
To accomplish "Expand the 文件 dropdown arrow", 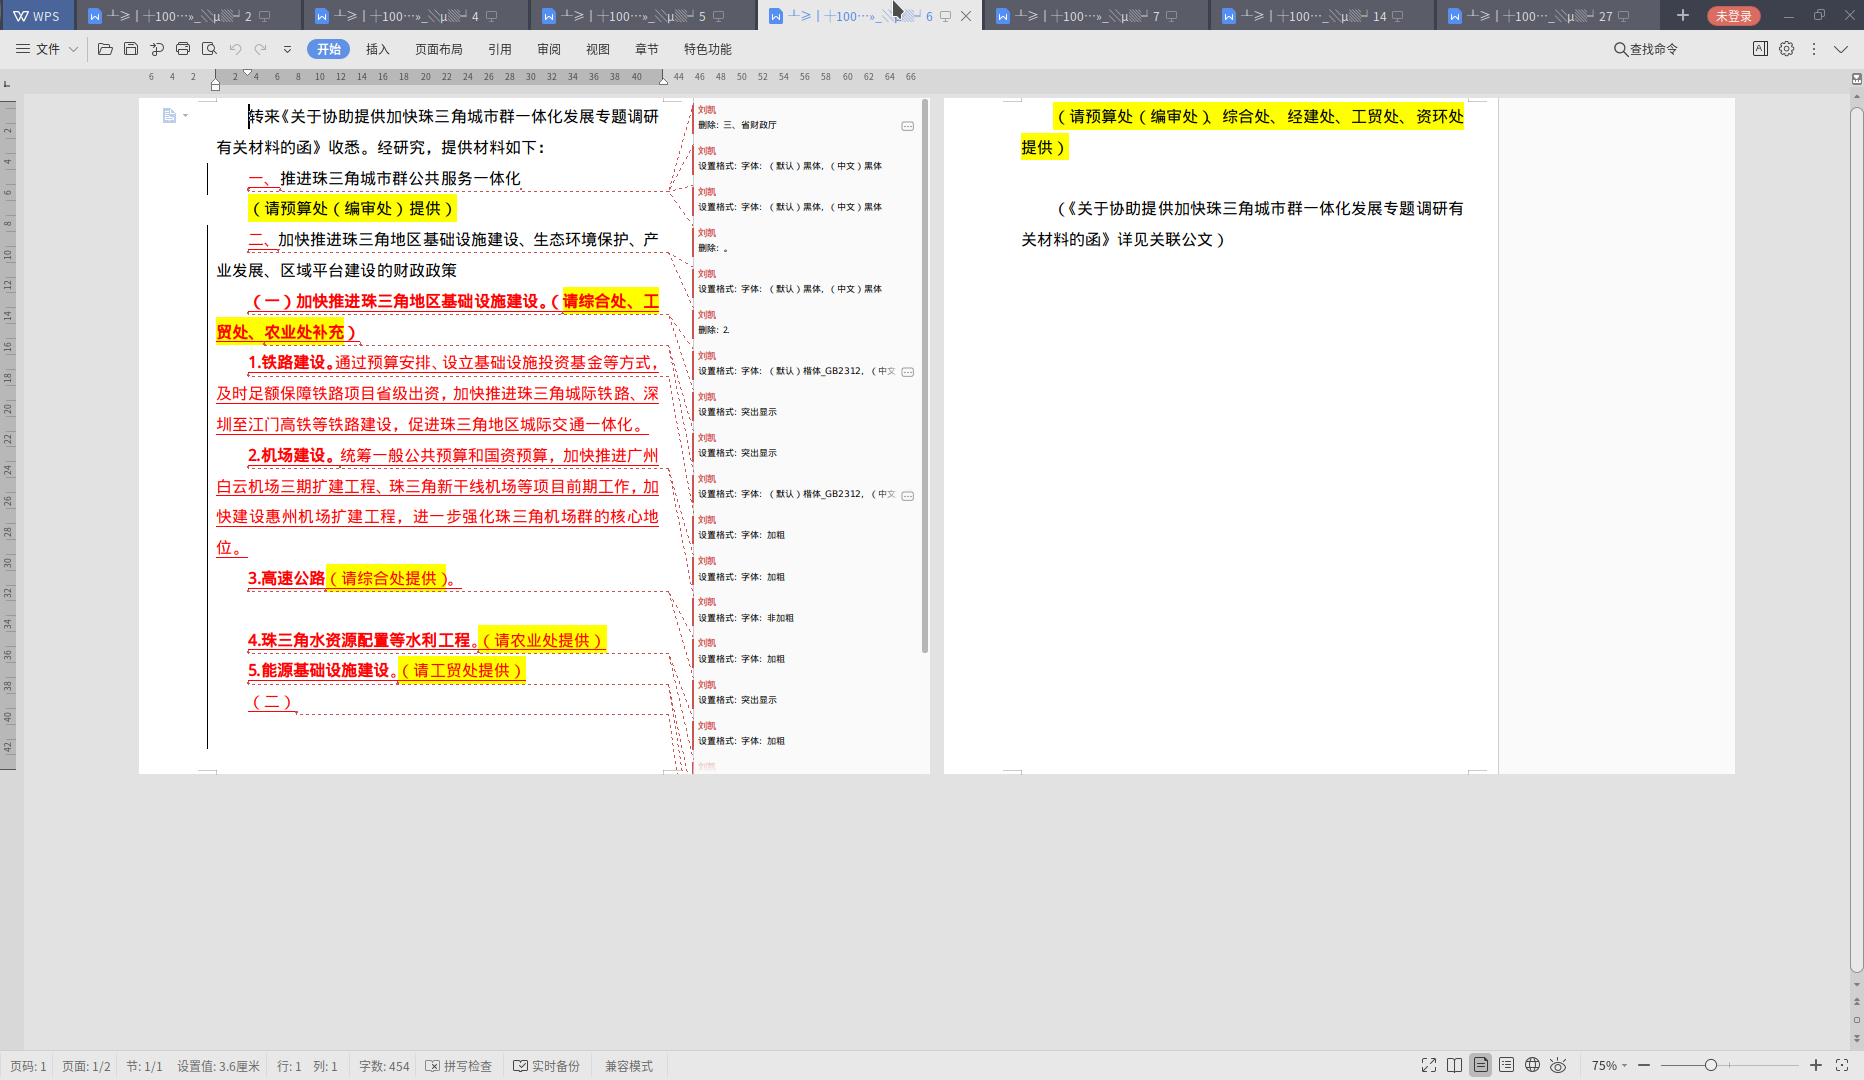I will click(73, 49).
